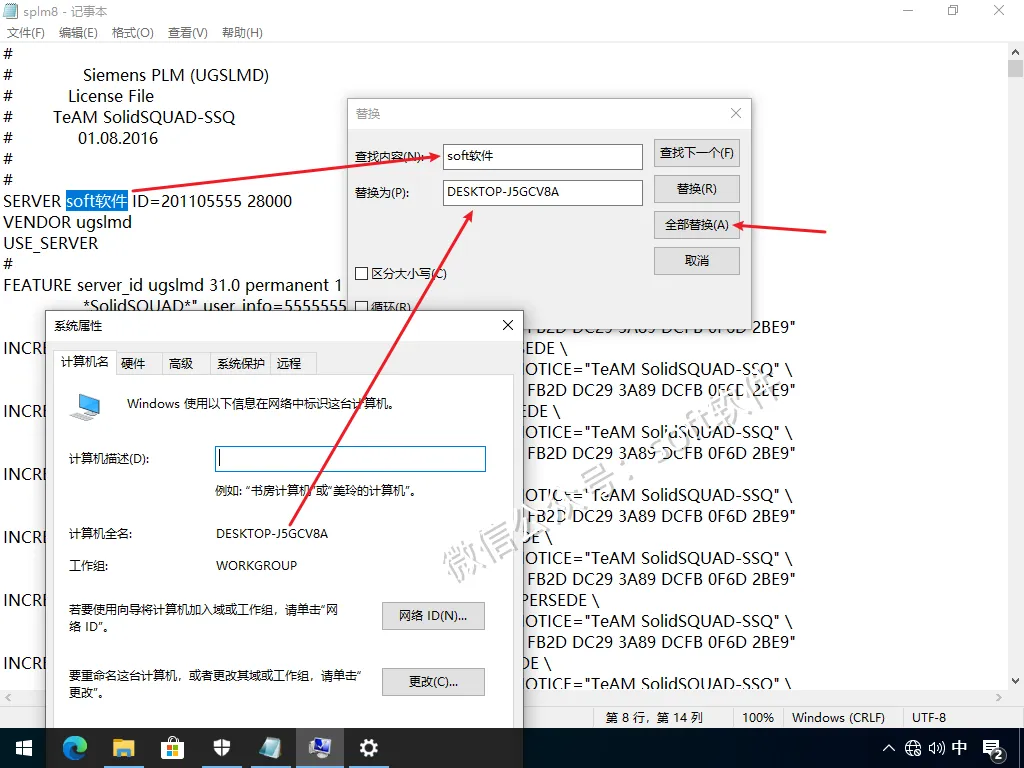This screenshot has height=768, width=1024.
Task: Click the vertical scrollbar up arrow
Action: click(x=1015, y=52)
